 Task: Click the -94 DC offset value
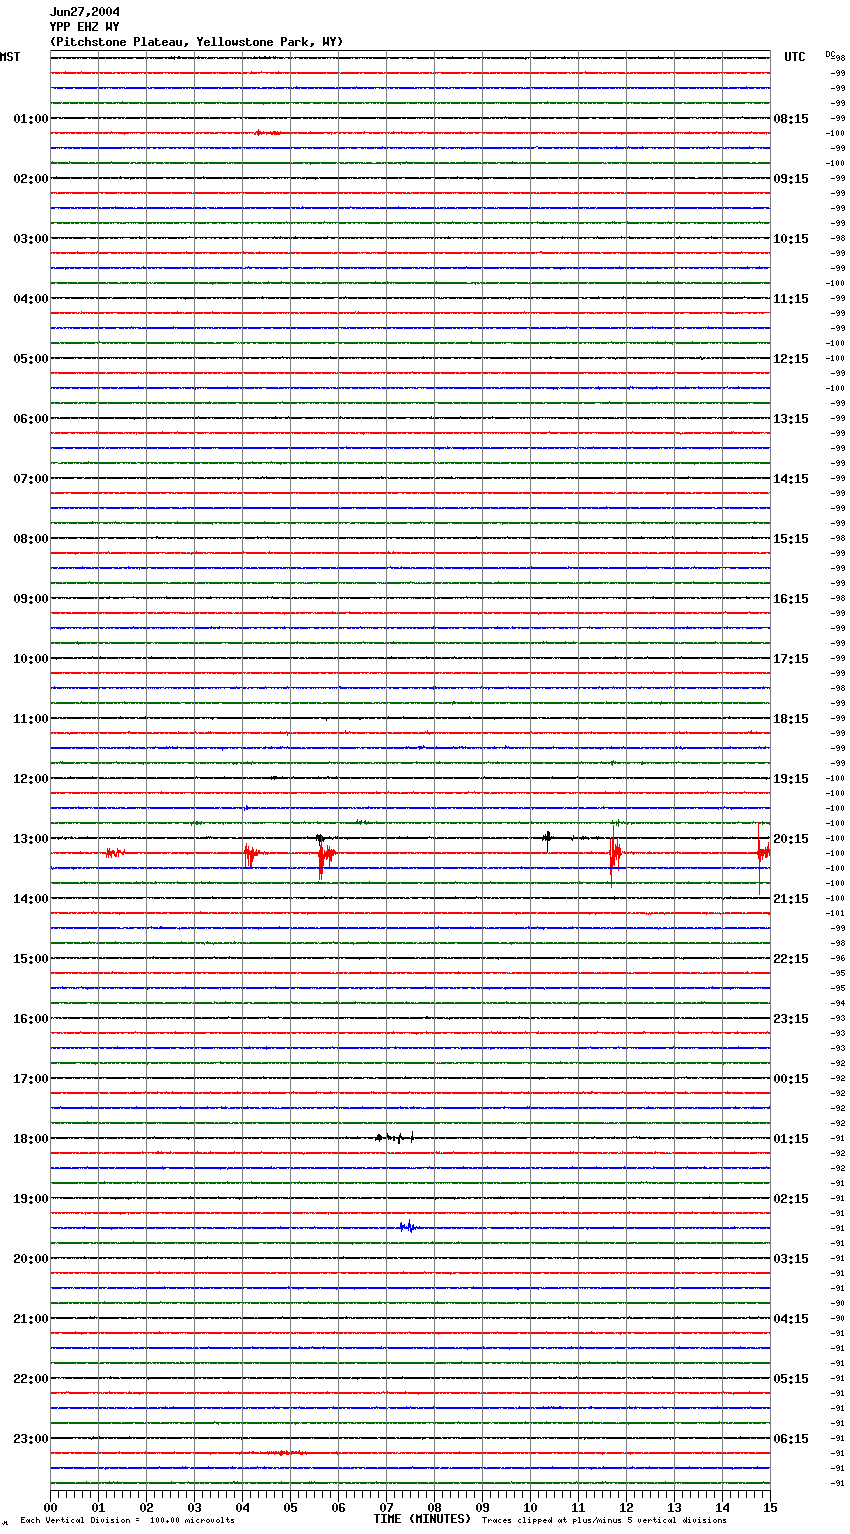[x=838, y=1003]
